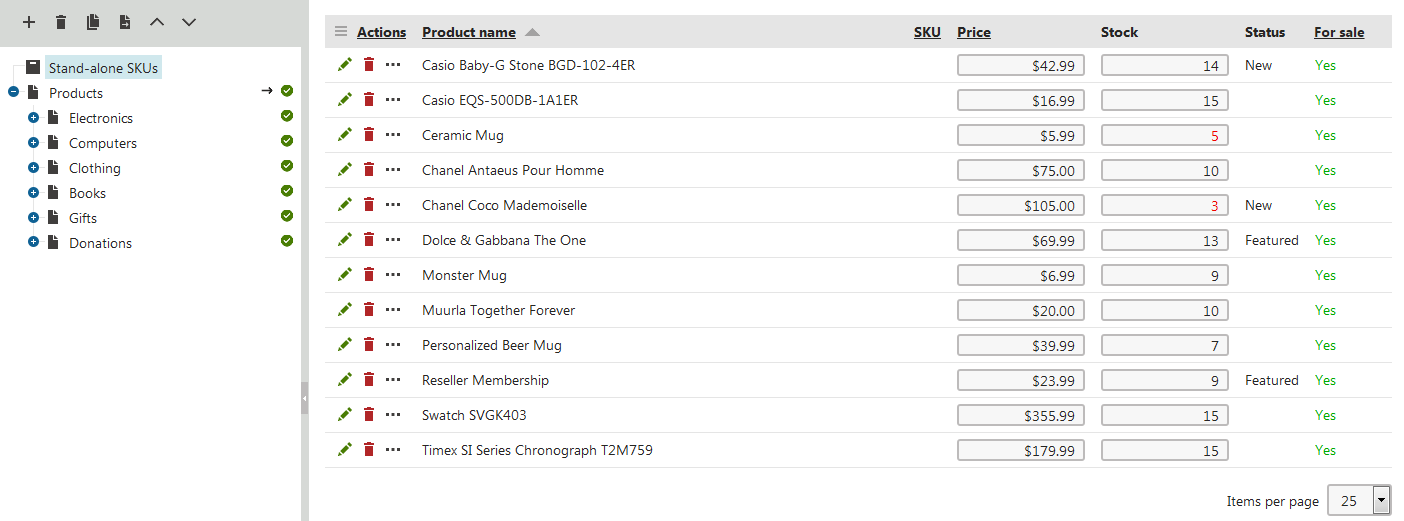Move item up with the up arrow
1404x521 pixels.
coord(156,22)
